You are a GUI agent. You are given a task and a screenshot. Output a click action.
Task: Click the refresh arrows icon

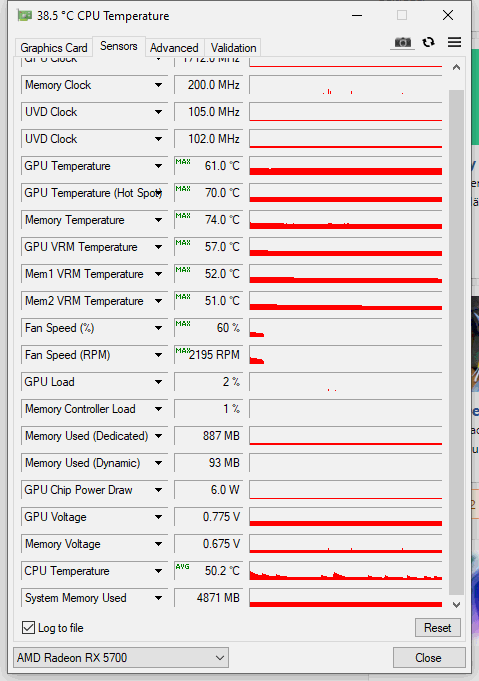click(x=429, y=42)
